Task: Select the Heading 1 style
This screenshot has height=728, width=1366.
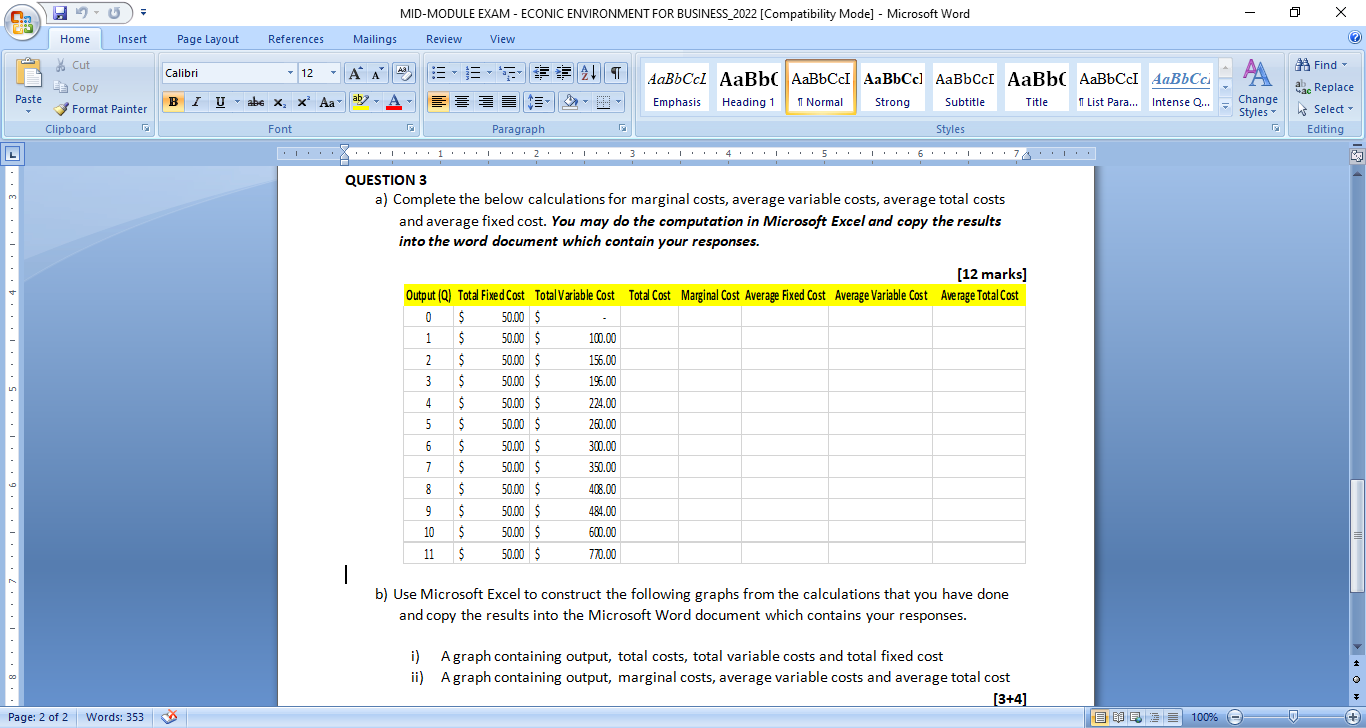Action: click(x=748, y=87)
